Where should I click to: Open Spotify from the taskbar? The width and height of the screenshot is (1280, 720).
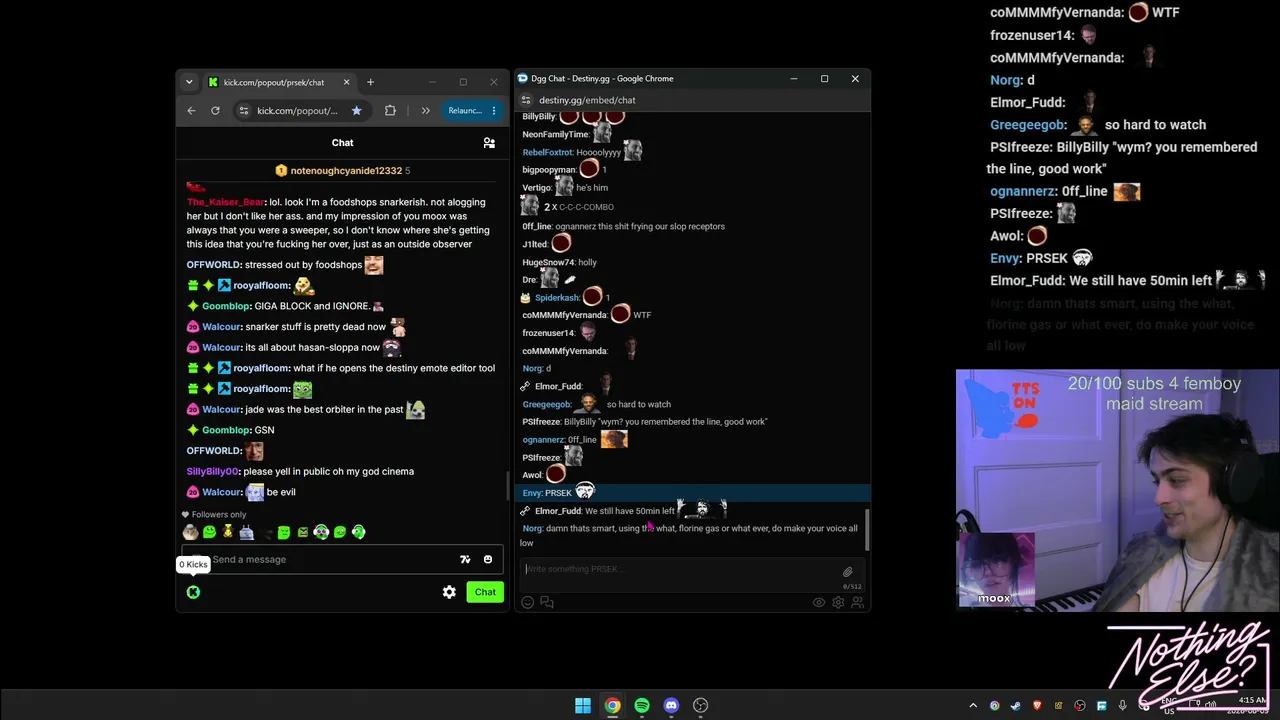point(642,706)
